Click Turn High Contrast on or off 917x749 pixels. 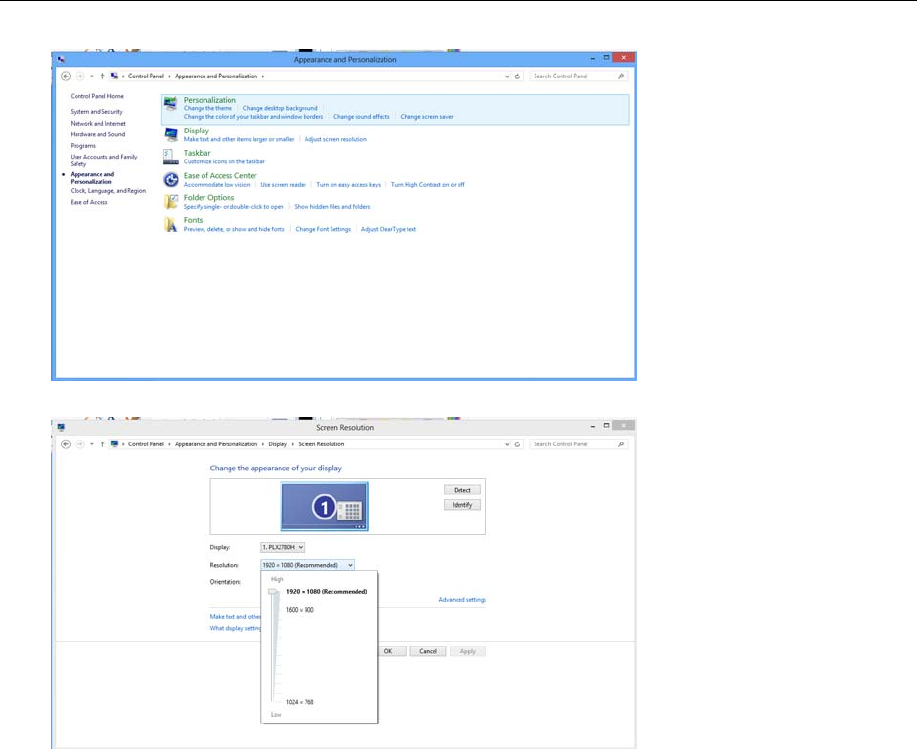tap(428, 185)
